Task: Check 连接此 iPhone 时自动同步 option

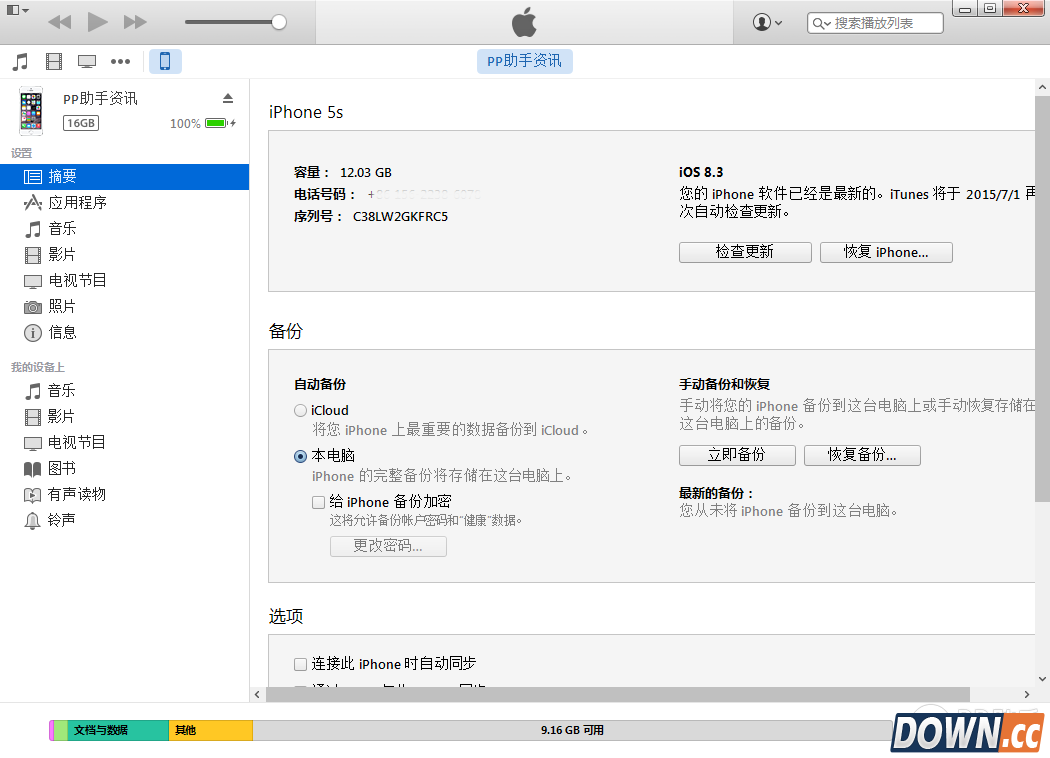Action: click(x=300, y=663)
